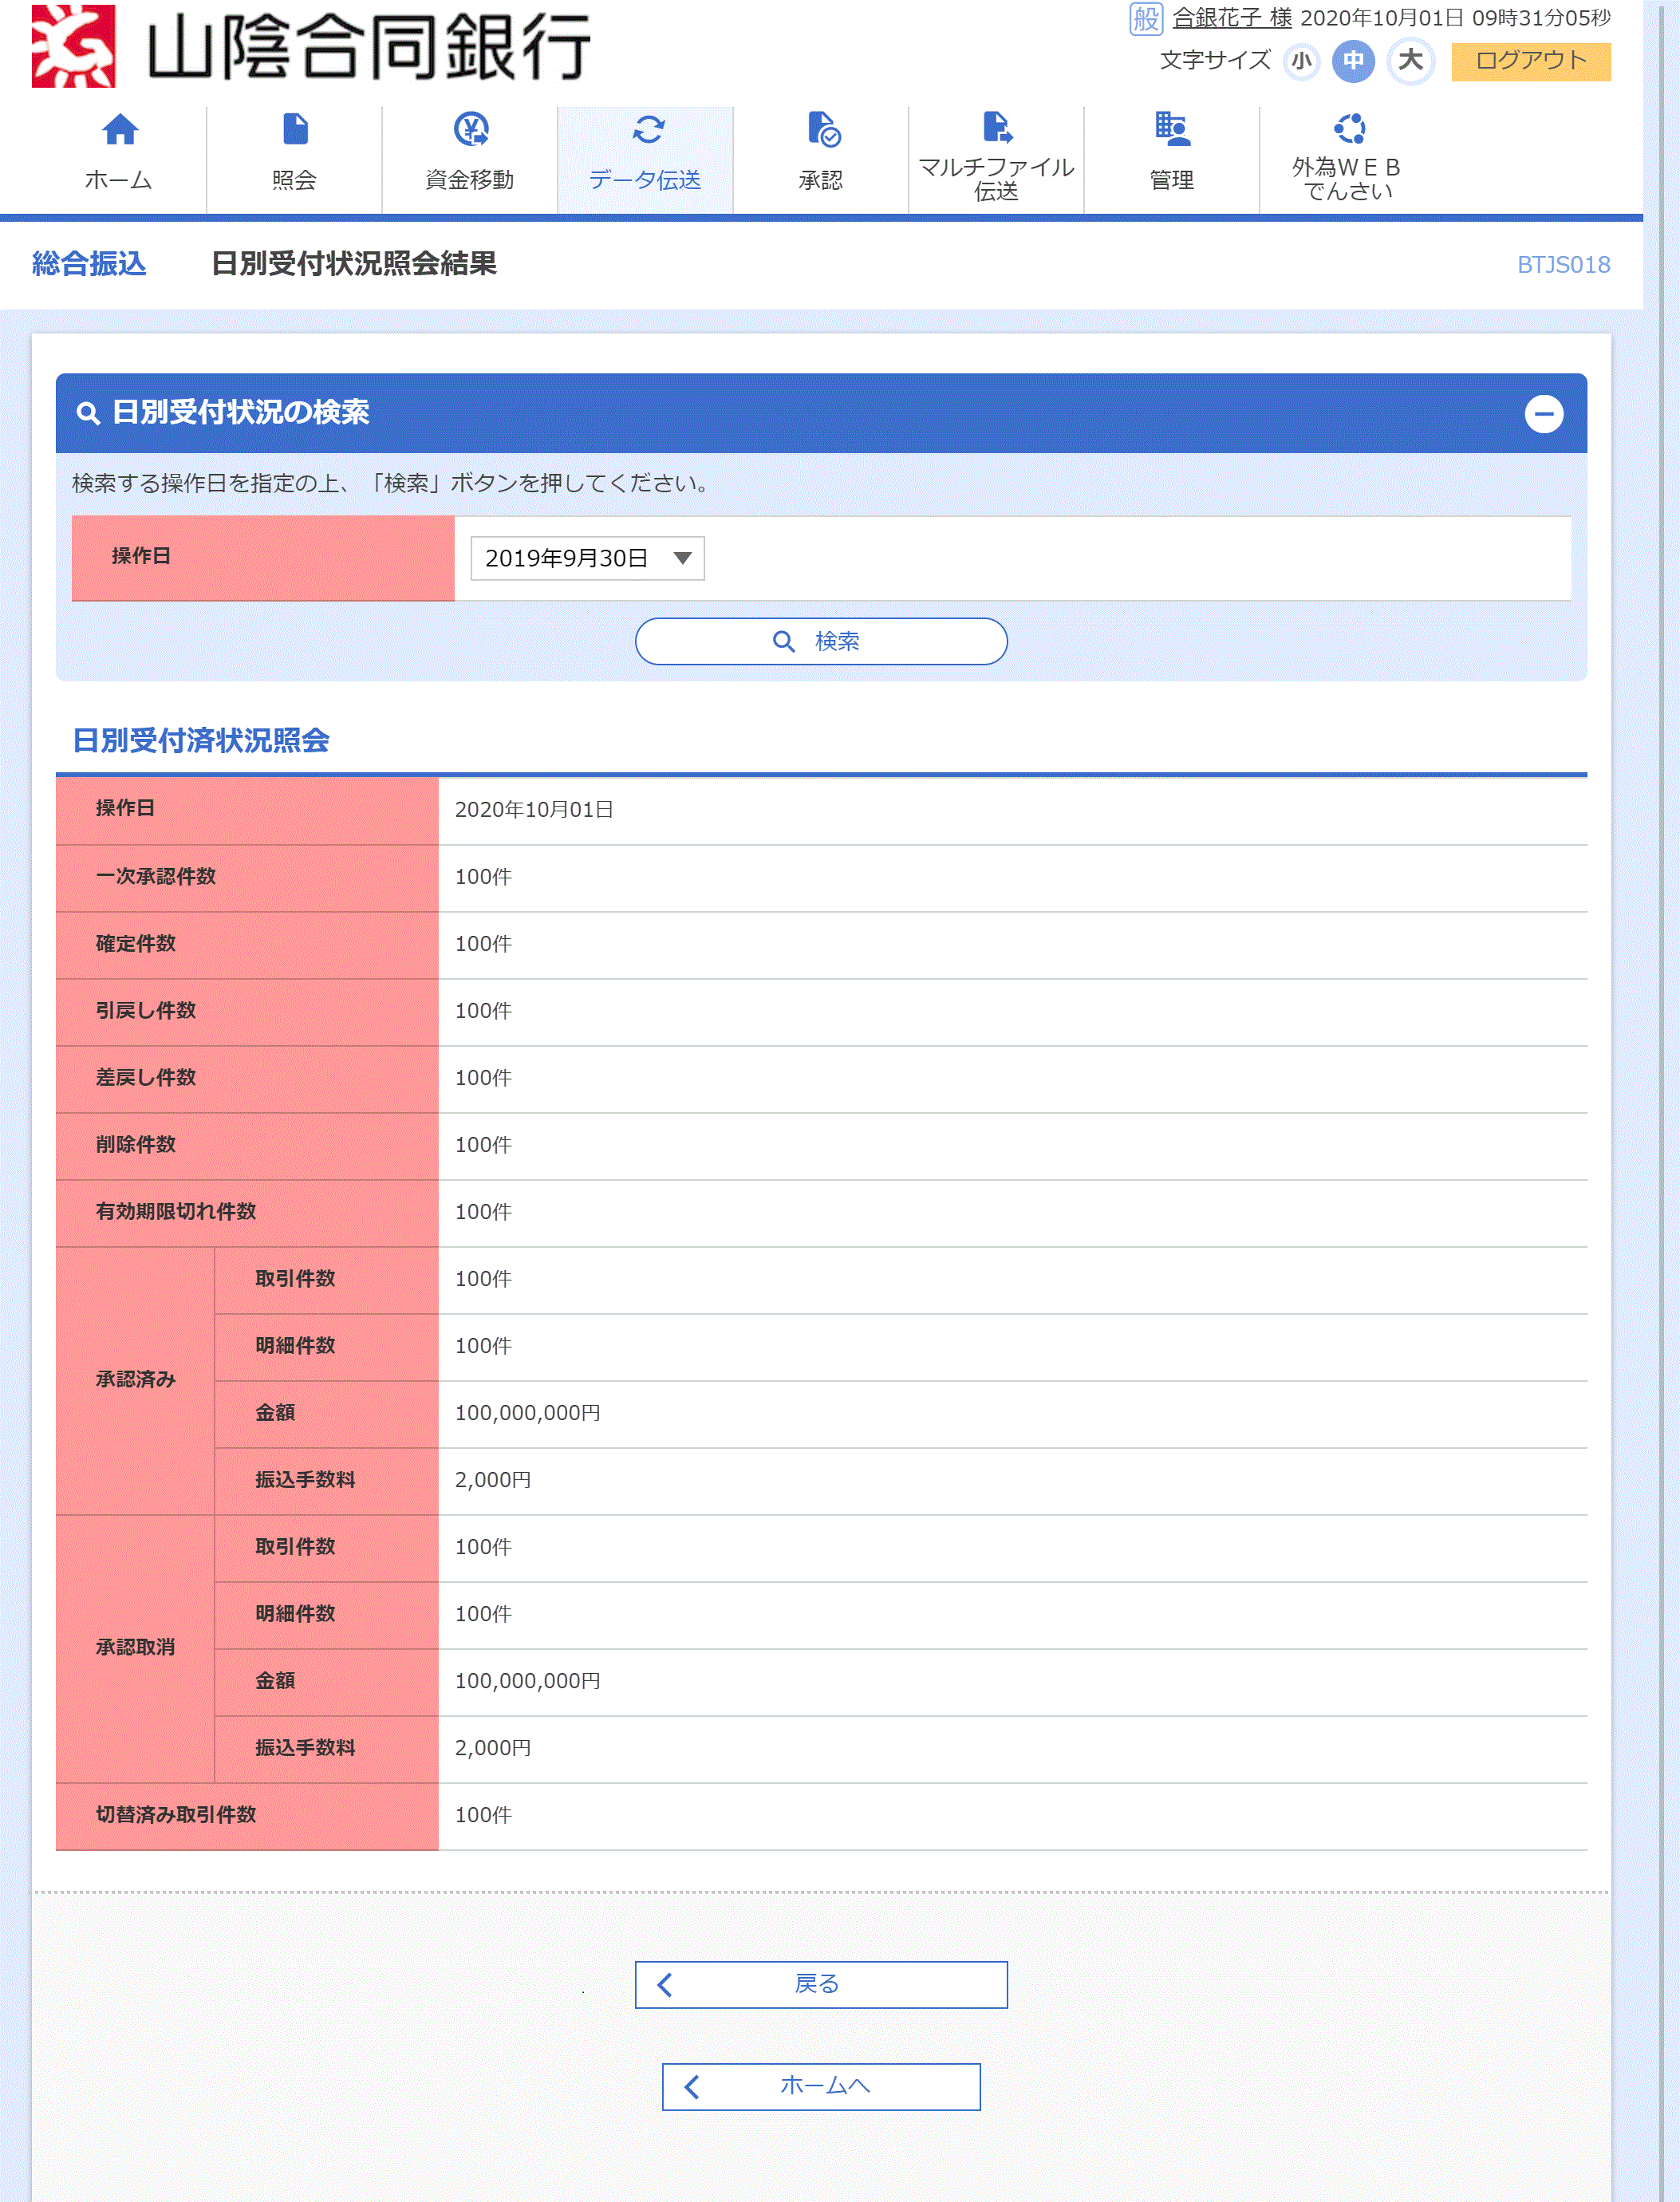Click the 削除件数 row label
The width and height of the screenshot is (1680, 2202).
[x=136, y=1145]
